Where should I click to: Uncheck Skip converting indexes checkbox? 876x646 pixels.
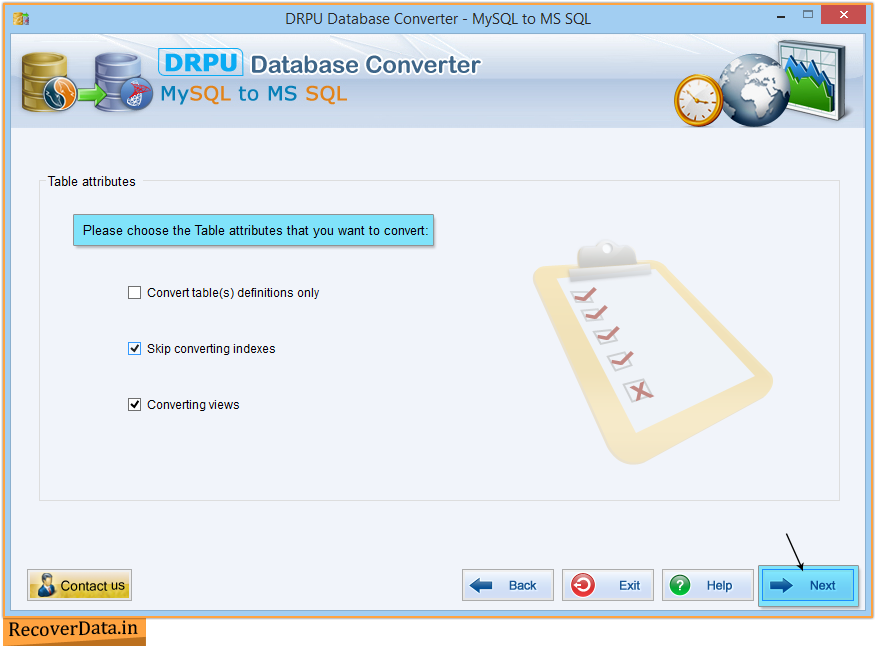[134, 349]
